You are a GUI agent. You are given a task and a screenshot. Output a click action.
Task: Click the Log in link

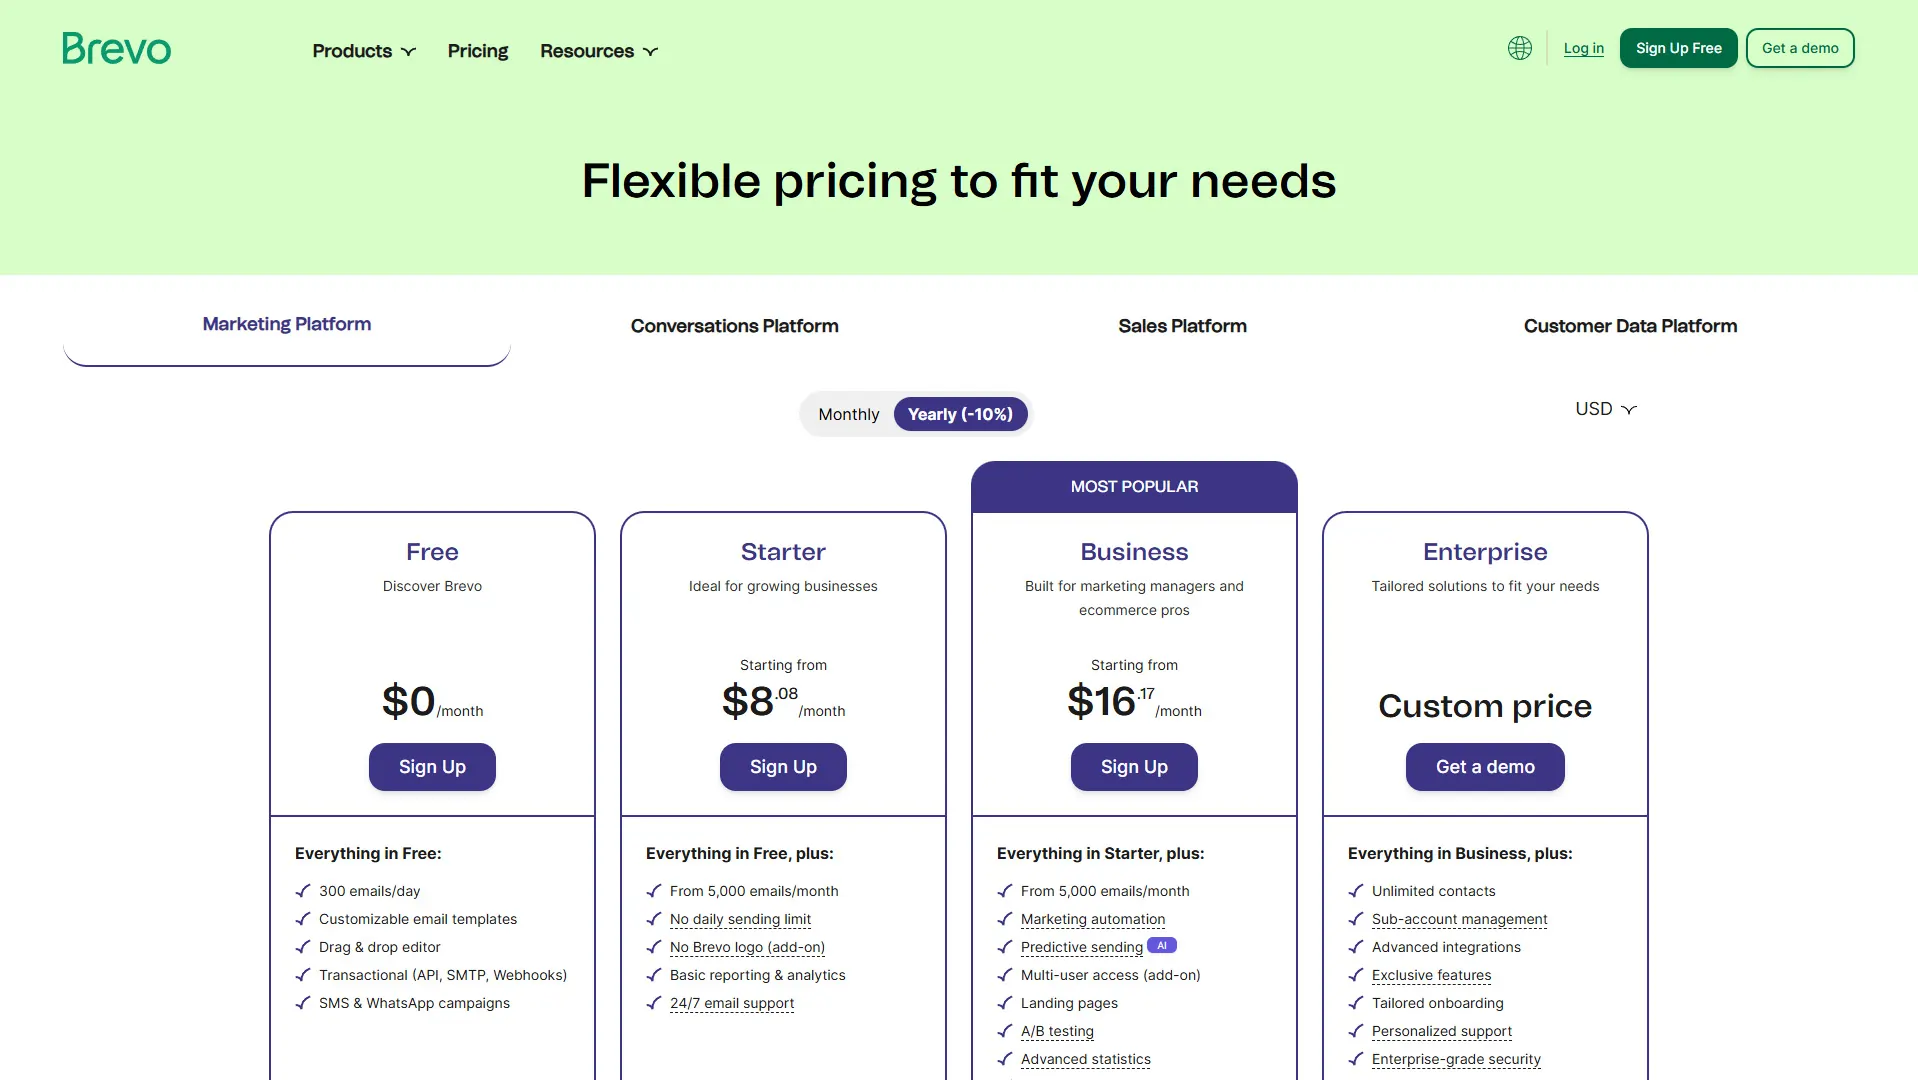click(1583, 48)
